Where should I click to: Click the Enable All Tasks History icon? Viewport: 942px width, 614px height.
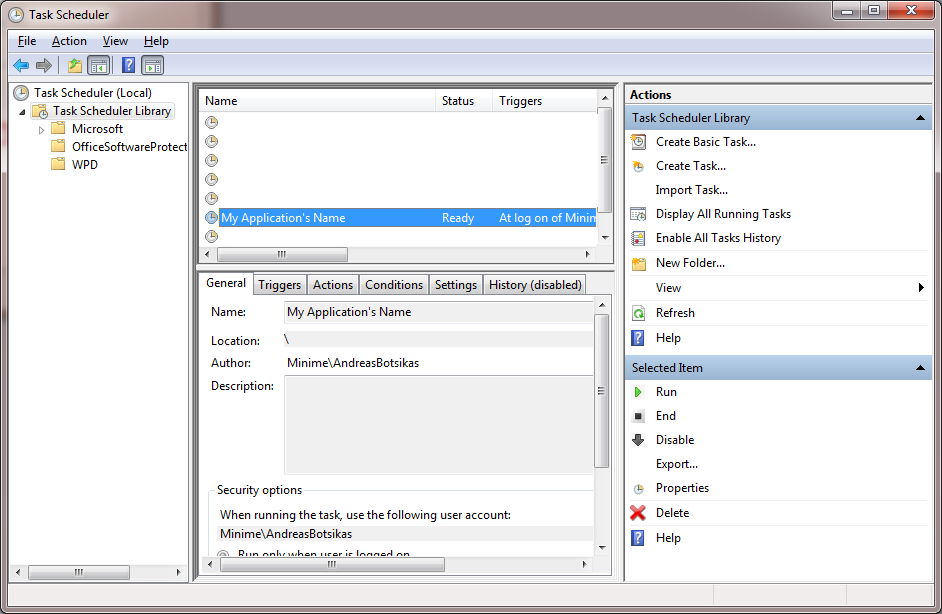[638, 238]
